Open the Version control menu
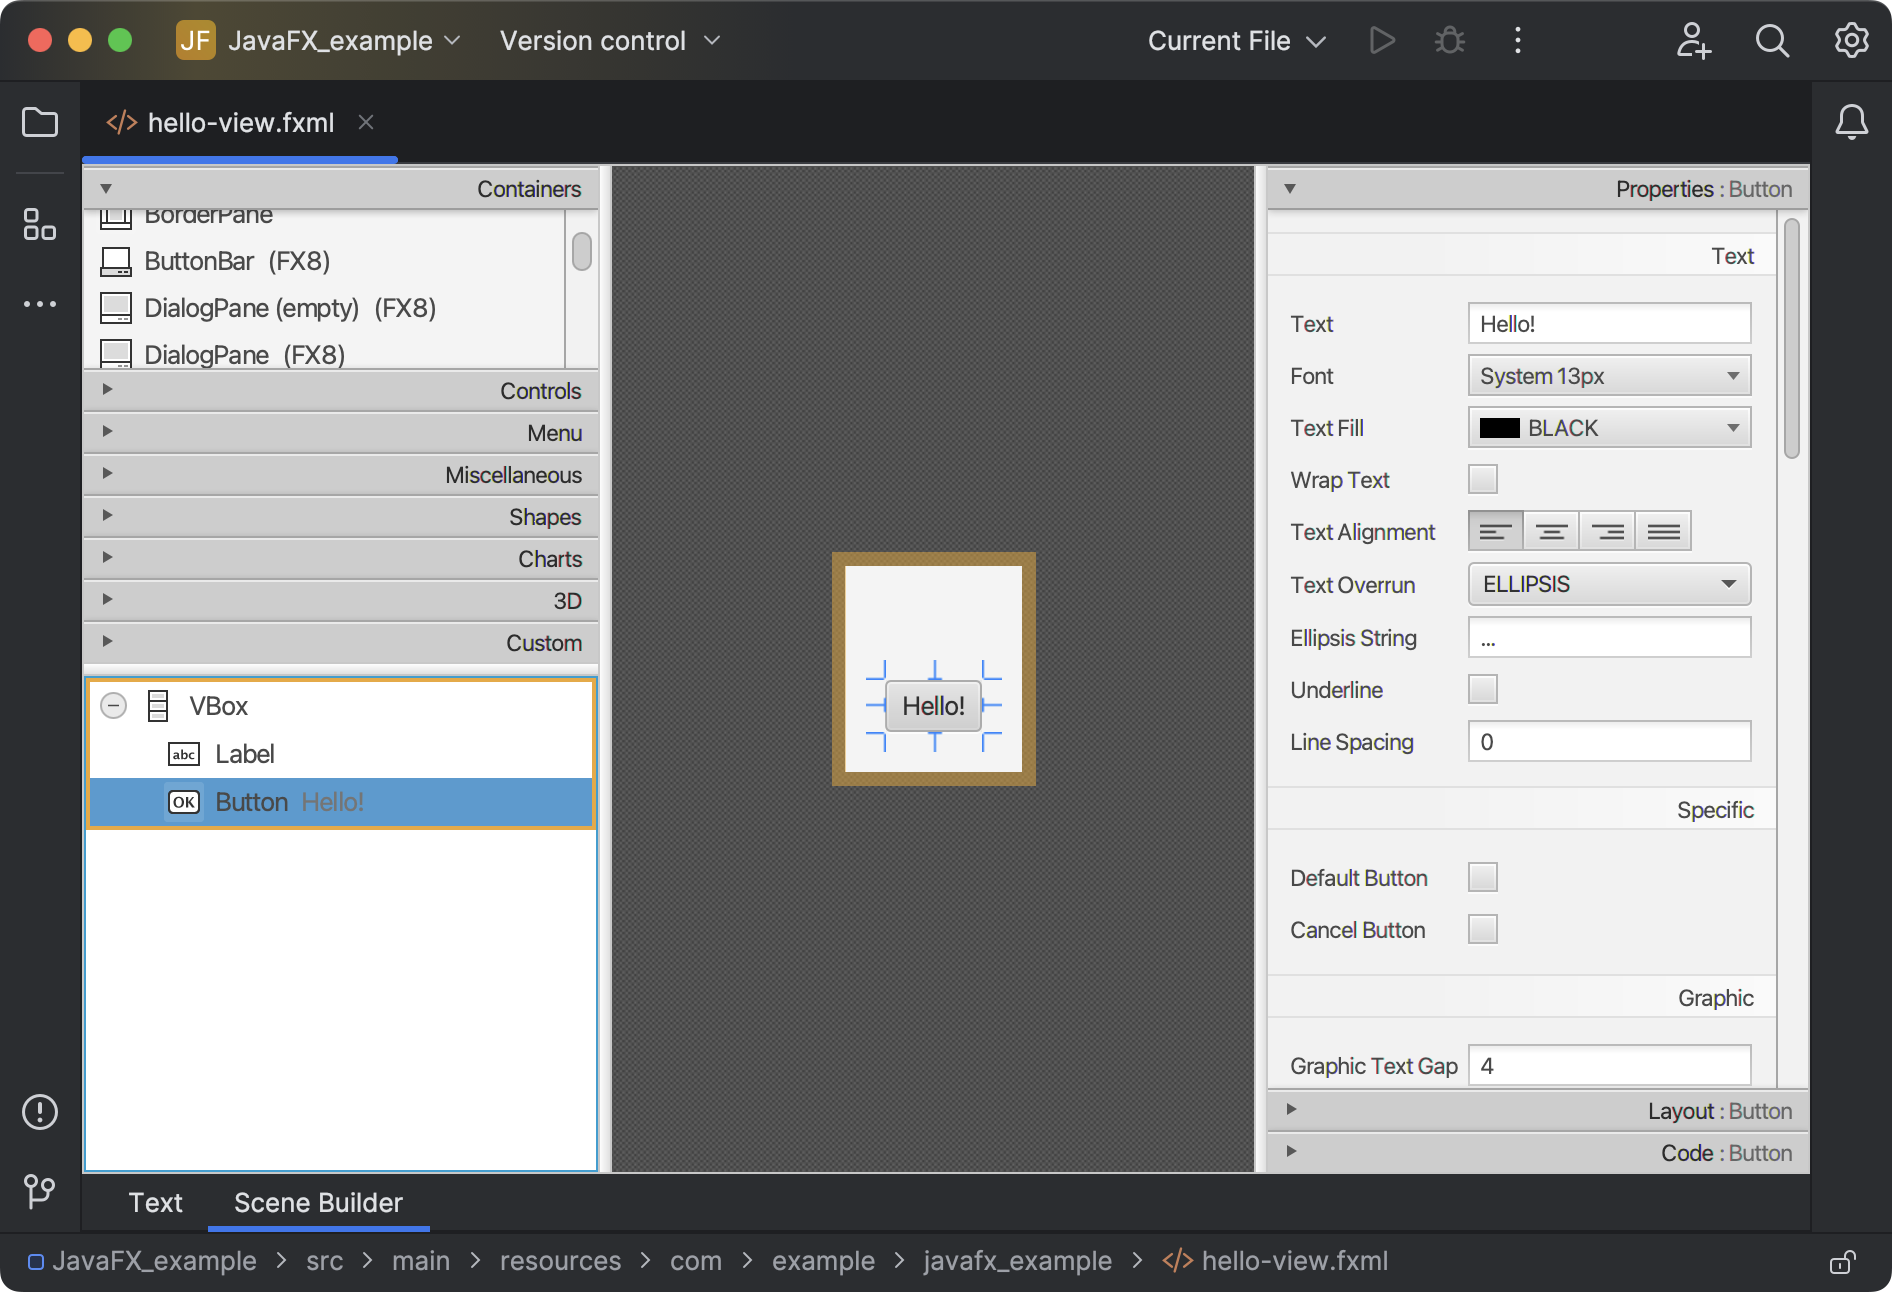The image size is (1892, 1292). tap(607, 41)
